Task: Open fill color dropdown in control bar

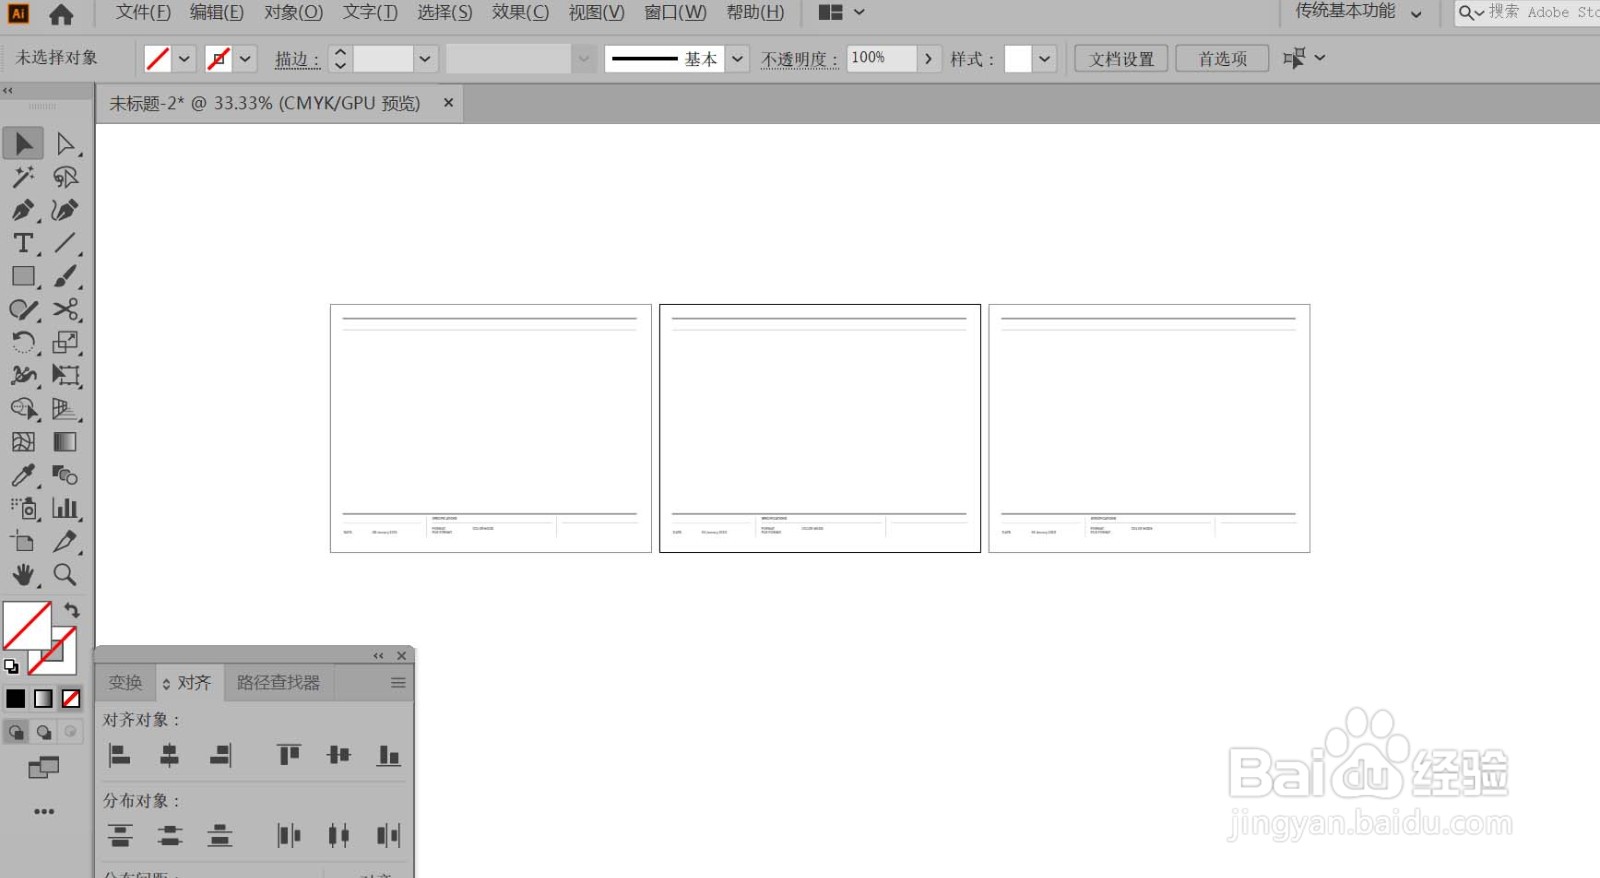Action: pyautogui.click(x=184, y=59)
